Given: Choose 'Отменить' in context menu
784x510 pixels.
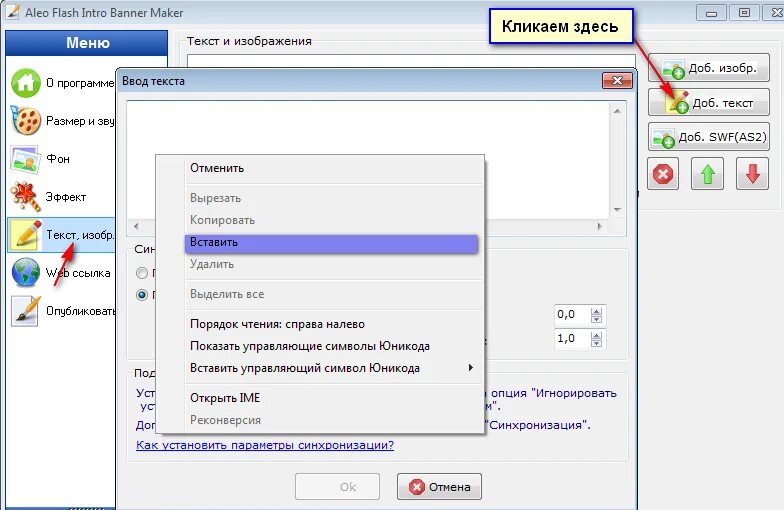Looking at the screenshot, I should coord(320,168).
